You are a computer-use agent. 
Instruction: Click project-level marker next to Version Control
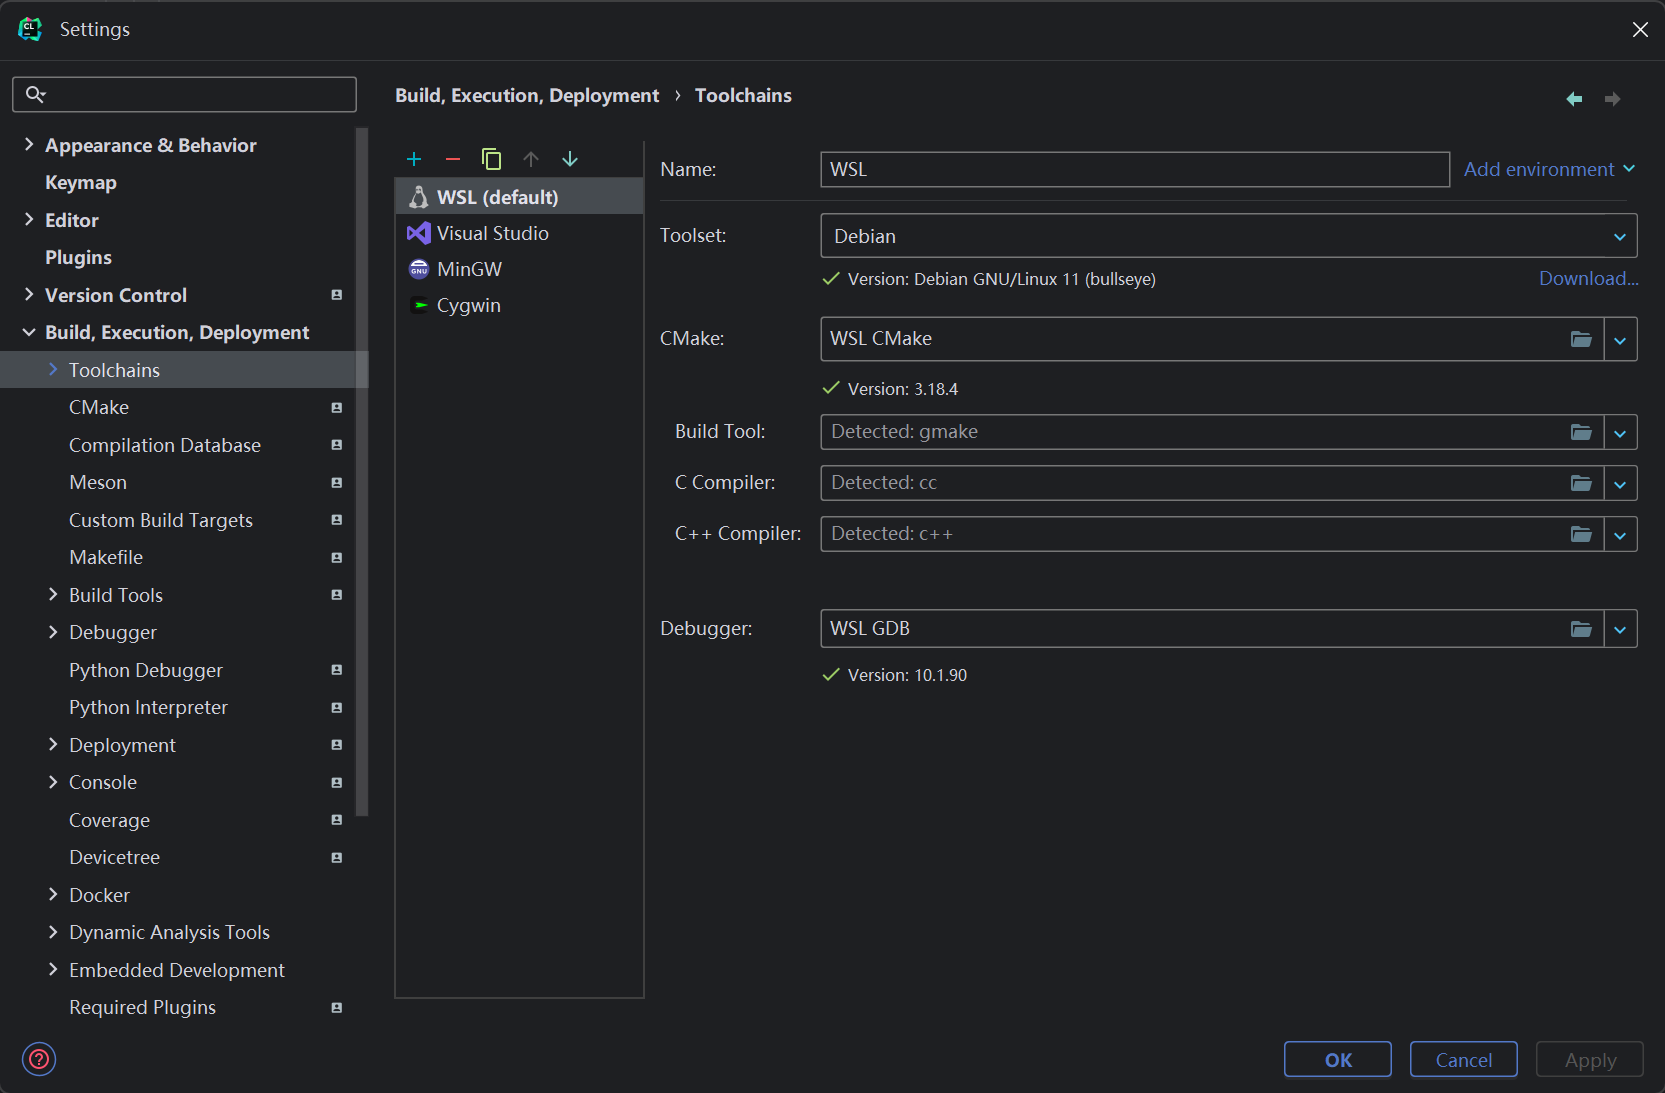tap(337, 295)
